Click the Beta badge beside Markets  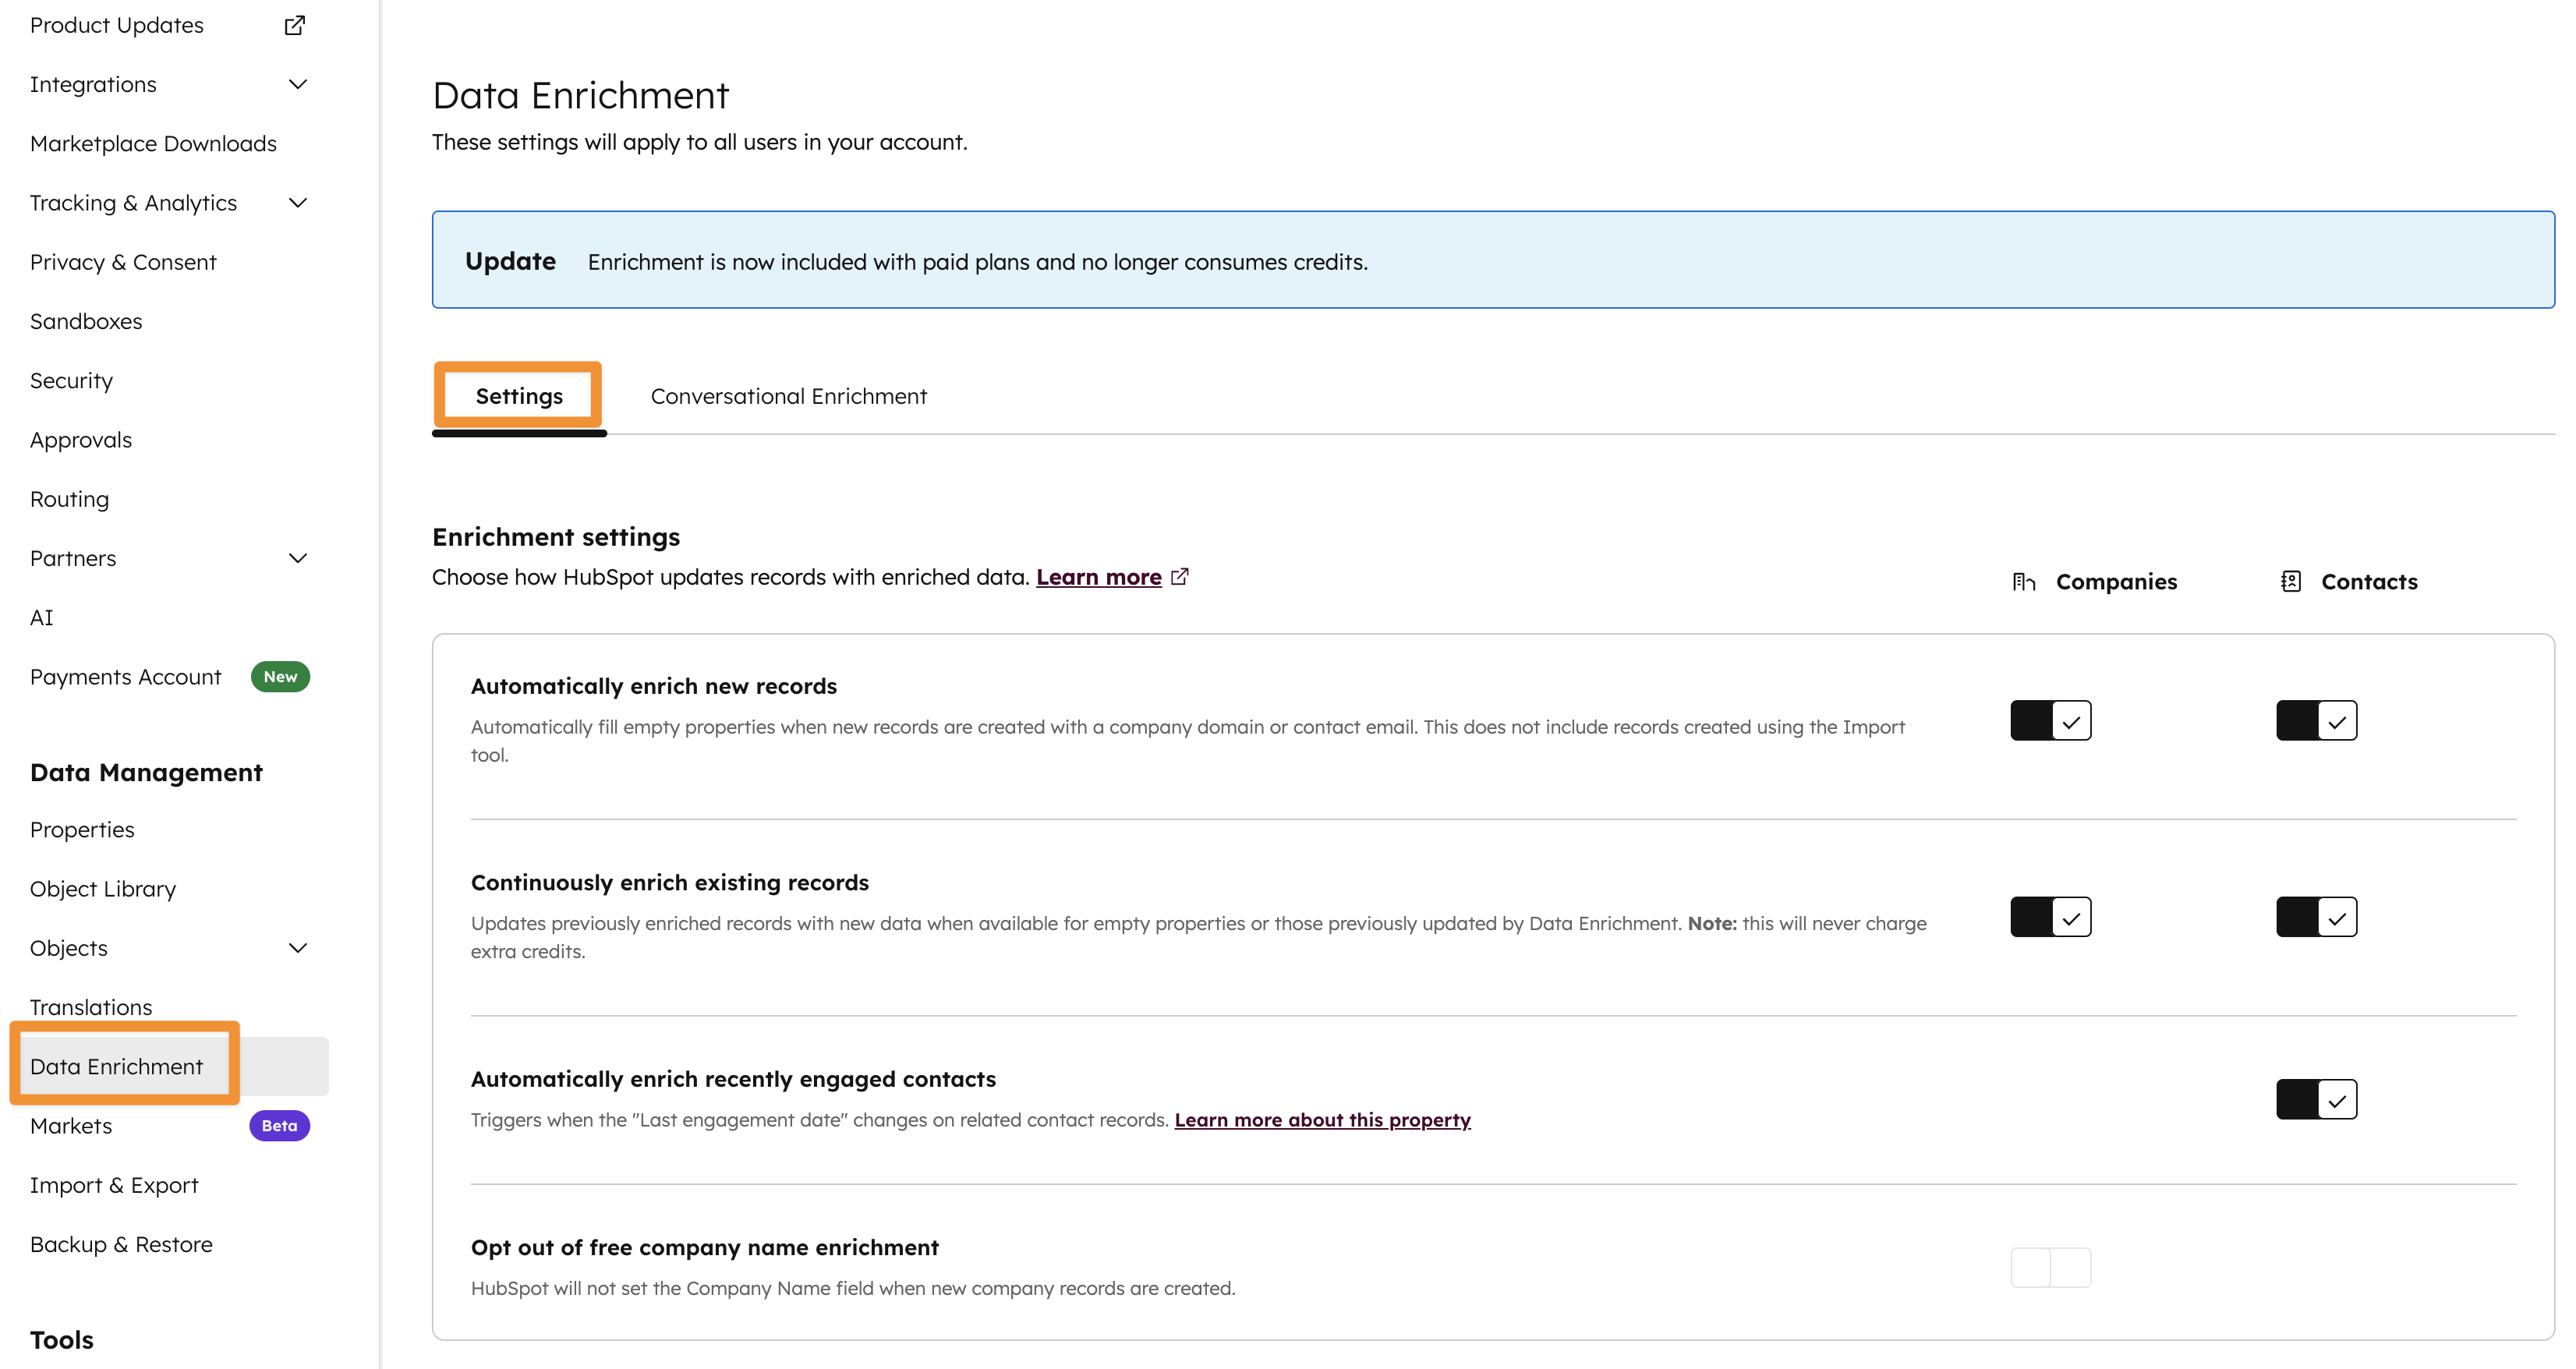click(x=279, y=1126)
